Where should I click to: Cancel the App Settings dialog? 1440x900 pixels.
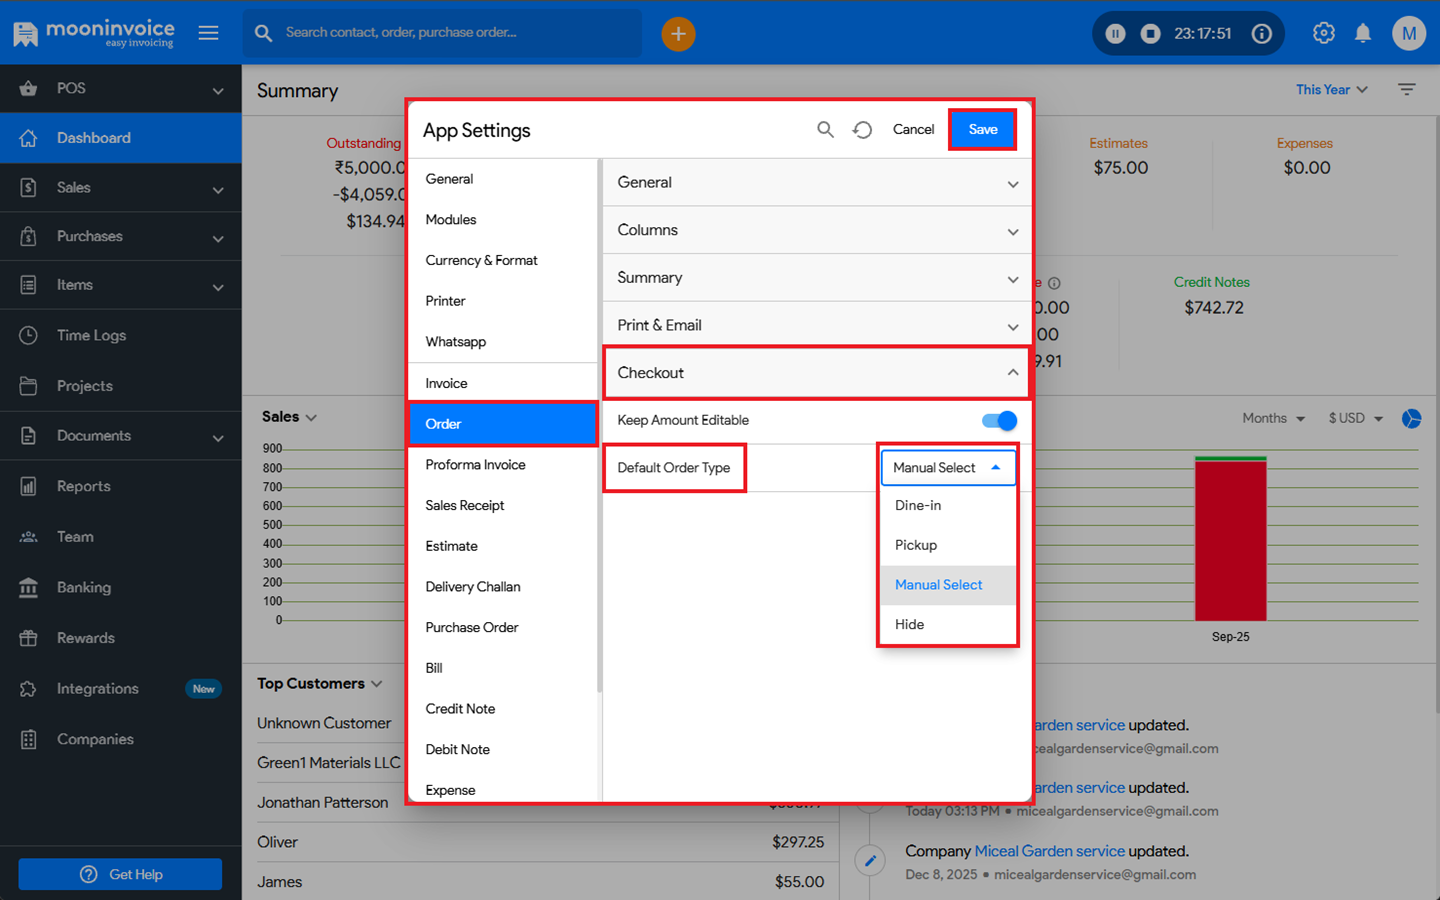[x=913, y=130]
